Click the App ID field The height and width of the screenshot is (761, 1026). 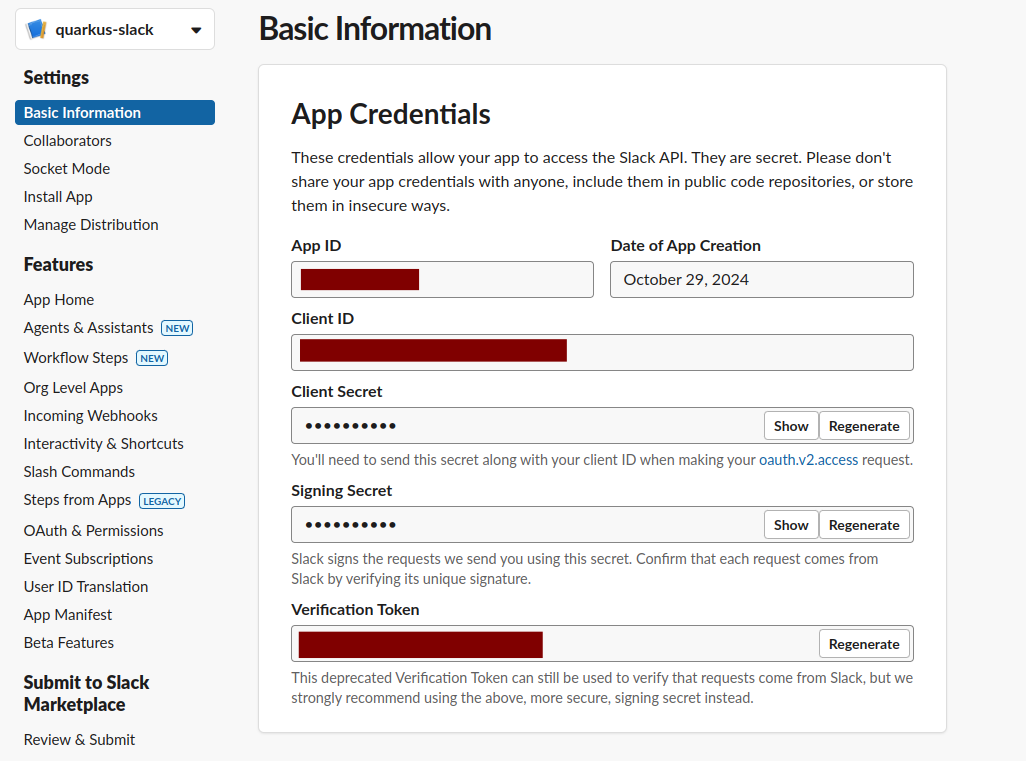pos(442,279)
